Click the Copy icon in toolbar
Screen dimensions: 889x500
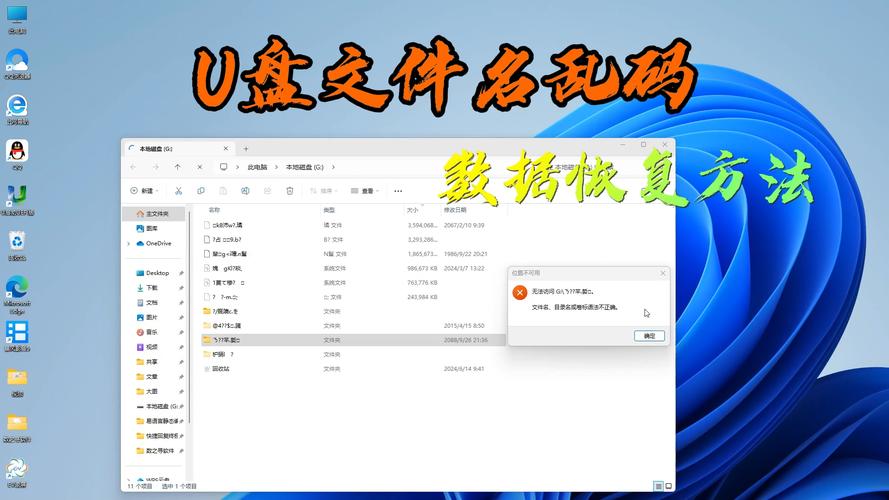click(201, 191)
